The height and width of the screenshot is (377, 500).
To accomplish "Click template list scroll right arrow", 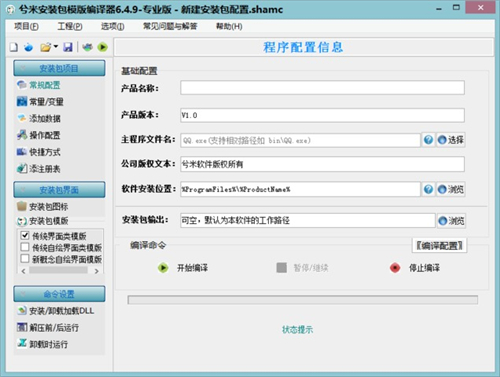I will (x=97, y=271).
